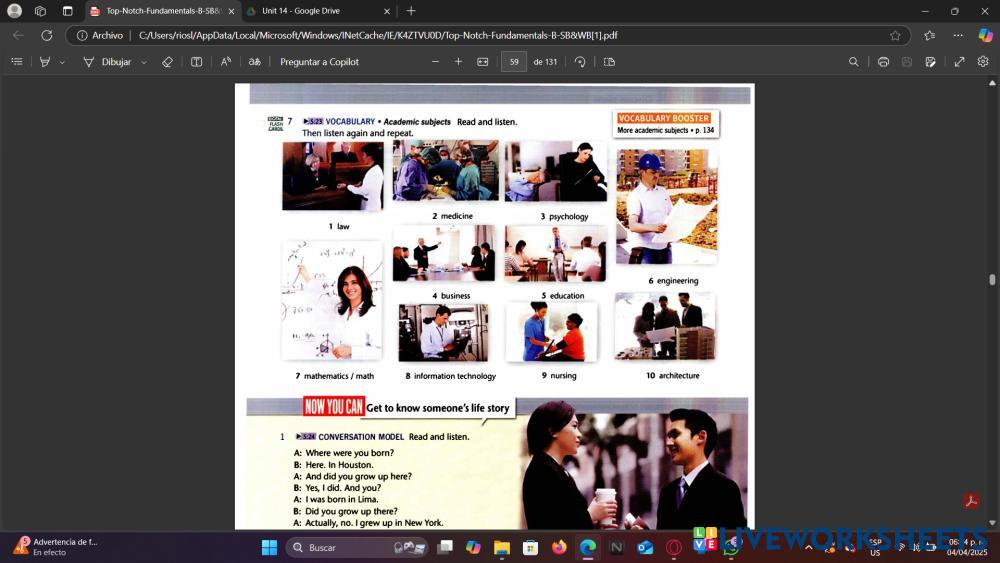Click the zoom out minus button
This screenshot has width=1000, height=563.
click(x=435, y=62)
